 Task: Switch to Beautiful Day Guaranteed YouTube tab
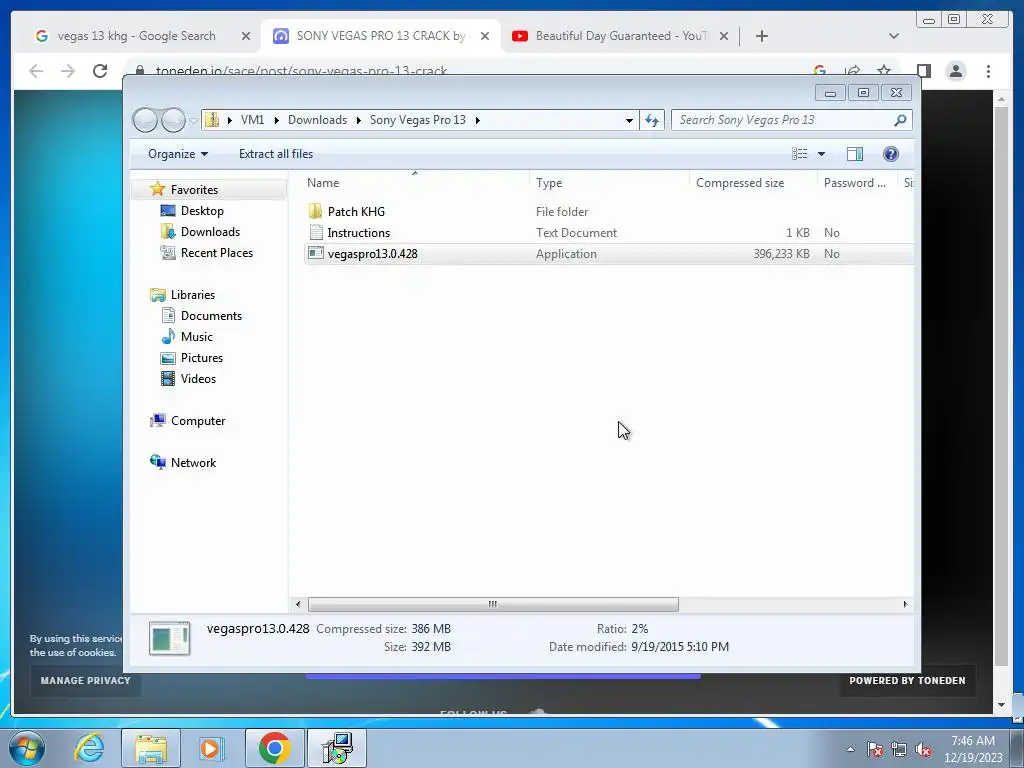coord(619,36)
